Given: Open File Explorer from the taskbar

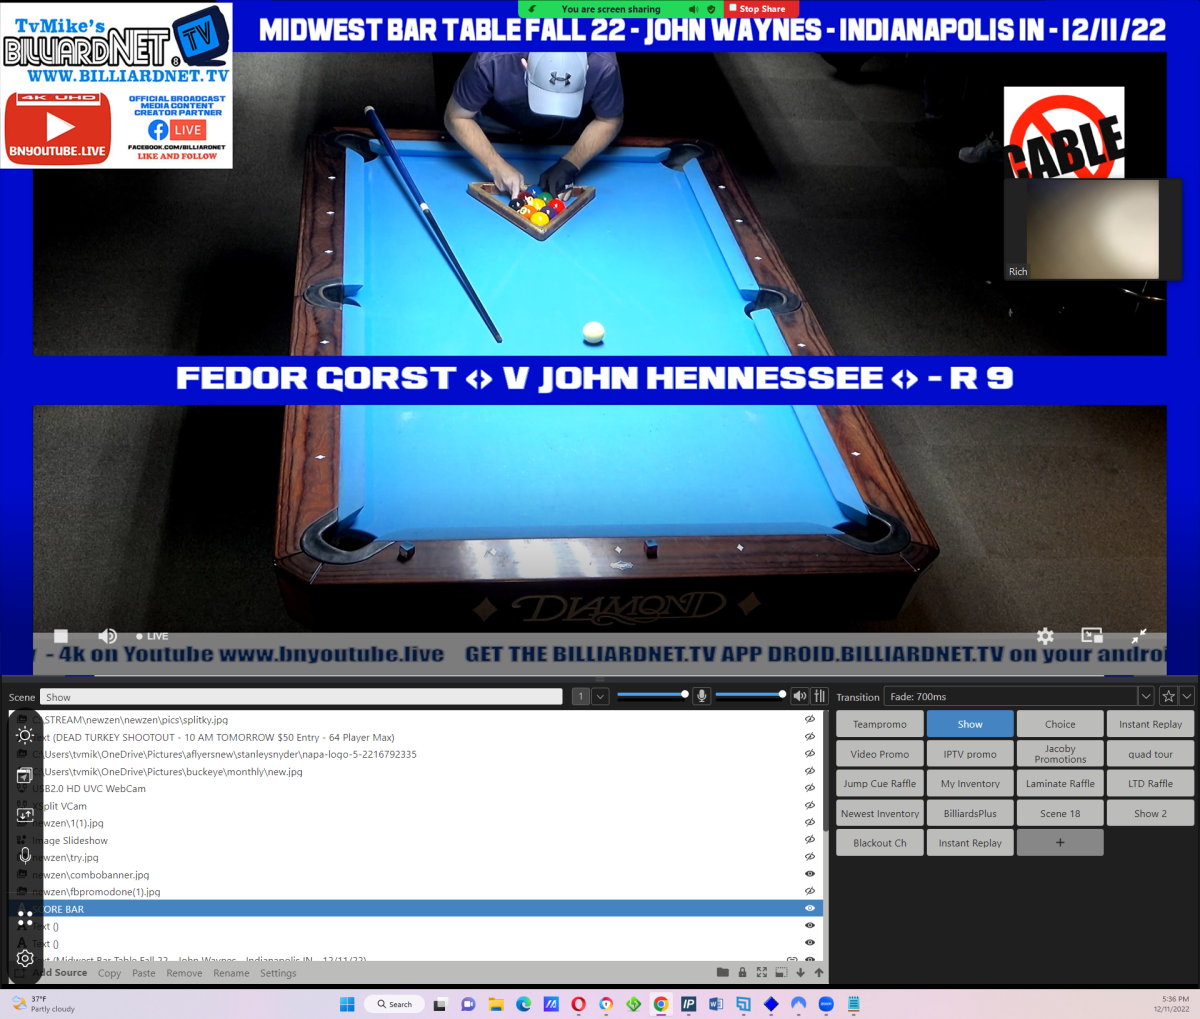Looking at the screenshot, I should (x=495, y=1004).
